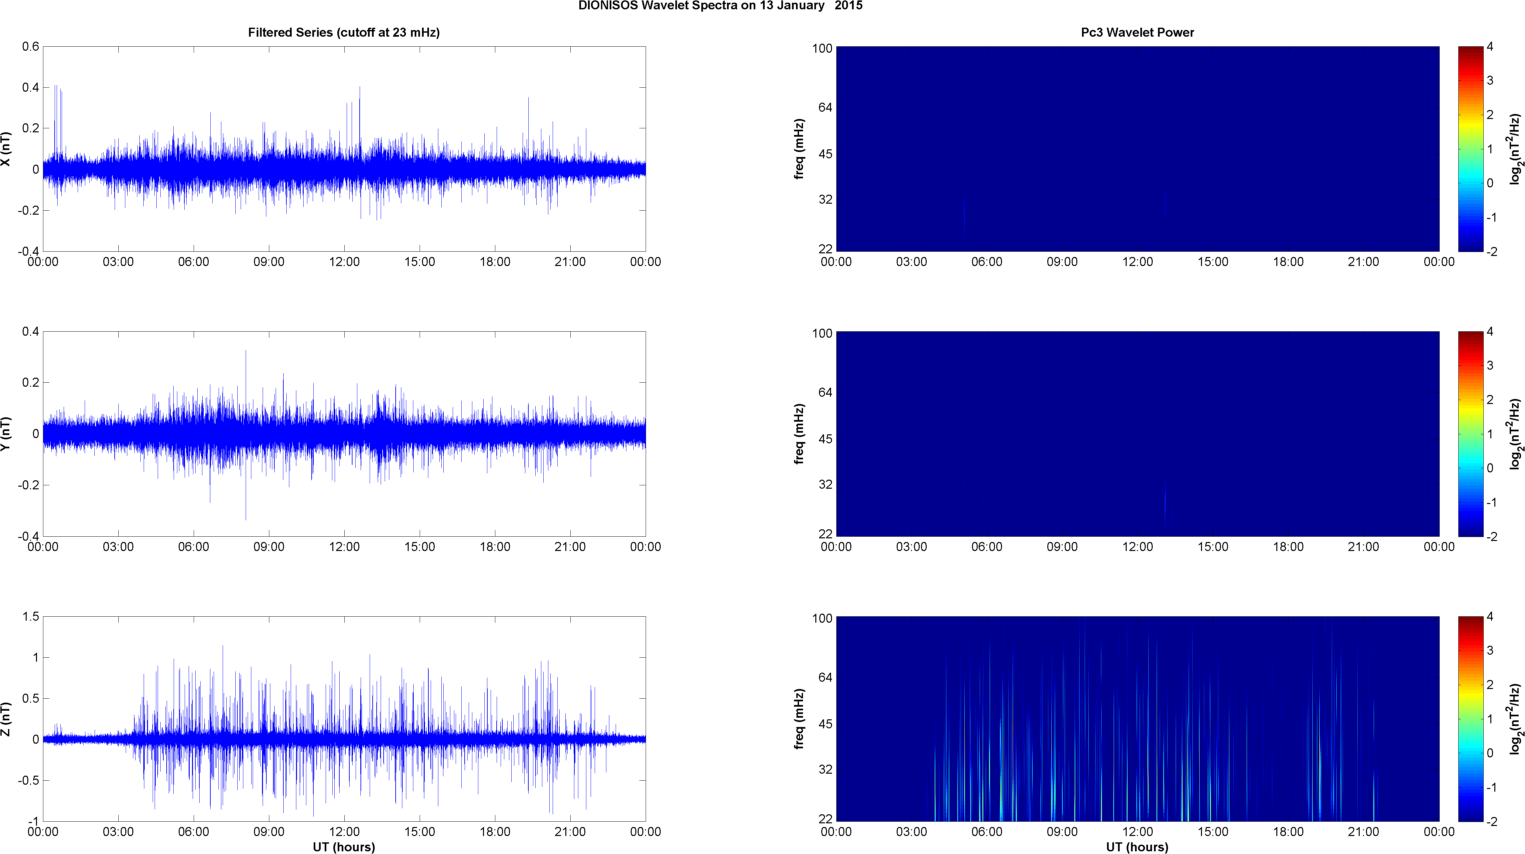The height and width of the screenshot is (854, 1525).
Task: Select the 'Pc3 Wavelet Power' heading
Action: (1137, 32)
